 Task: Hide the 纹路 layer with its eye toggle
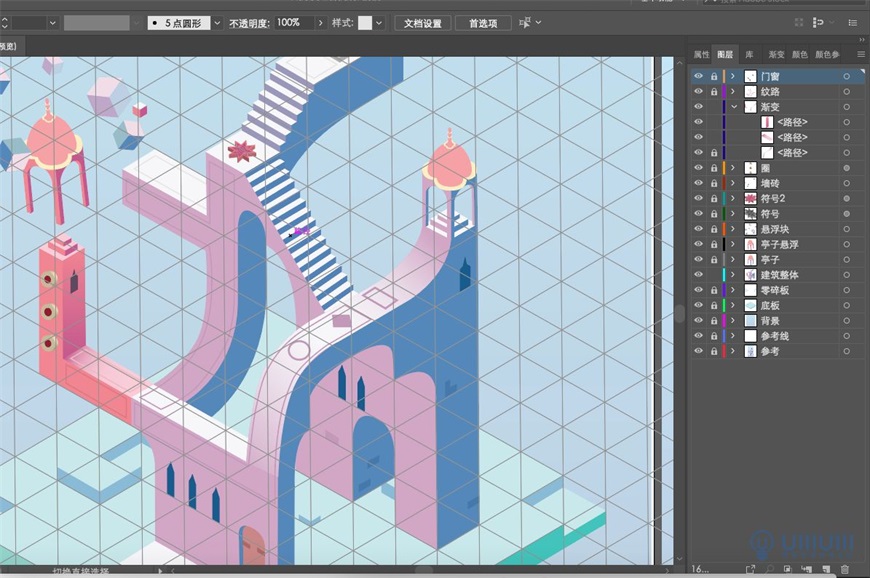[x=699, y=91]
